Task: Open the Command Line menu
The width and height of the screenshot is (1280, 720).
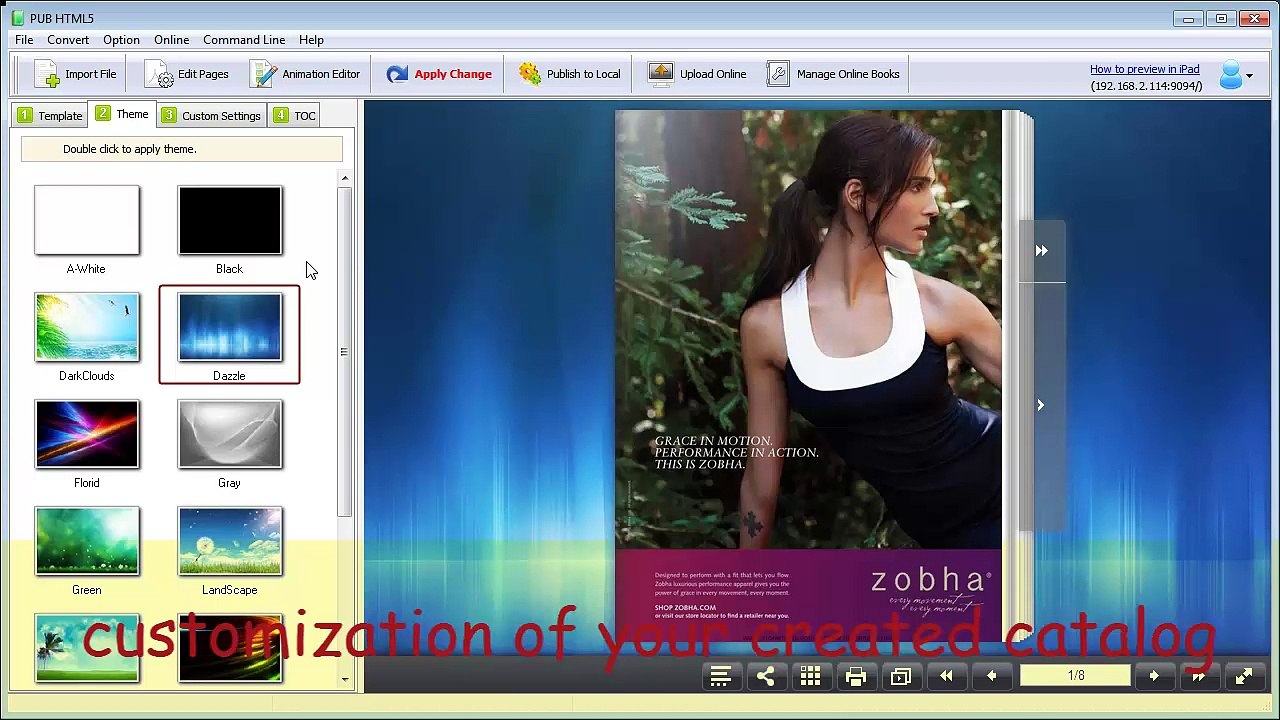Action: pyautogui.click(x=244, y=40)
